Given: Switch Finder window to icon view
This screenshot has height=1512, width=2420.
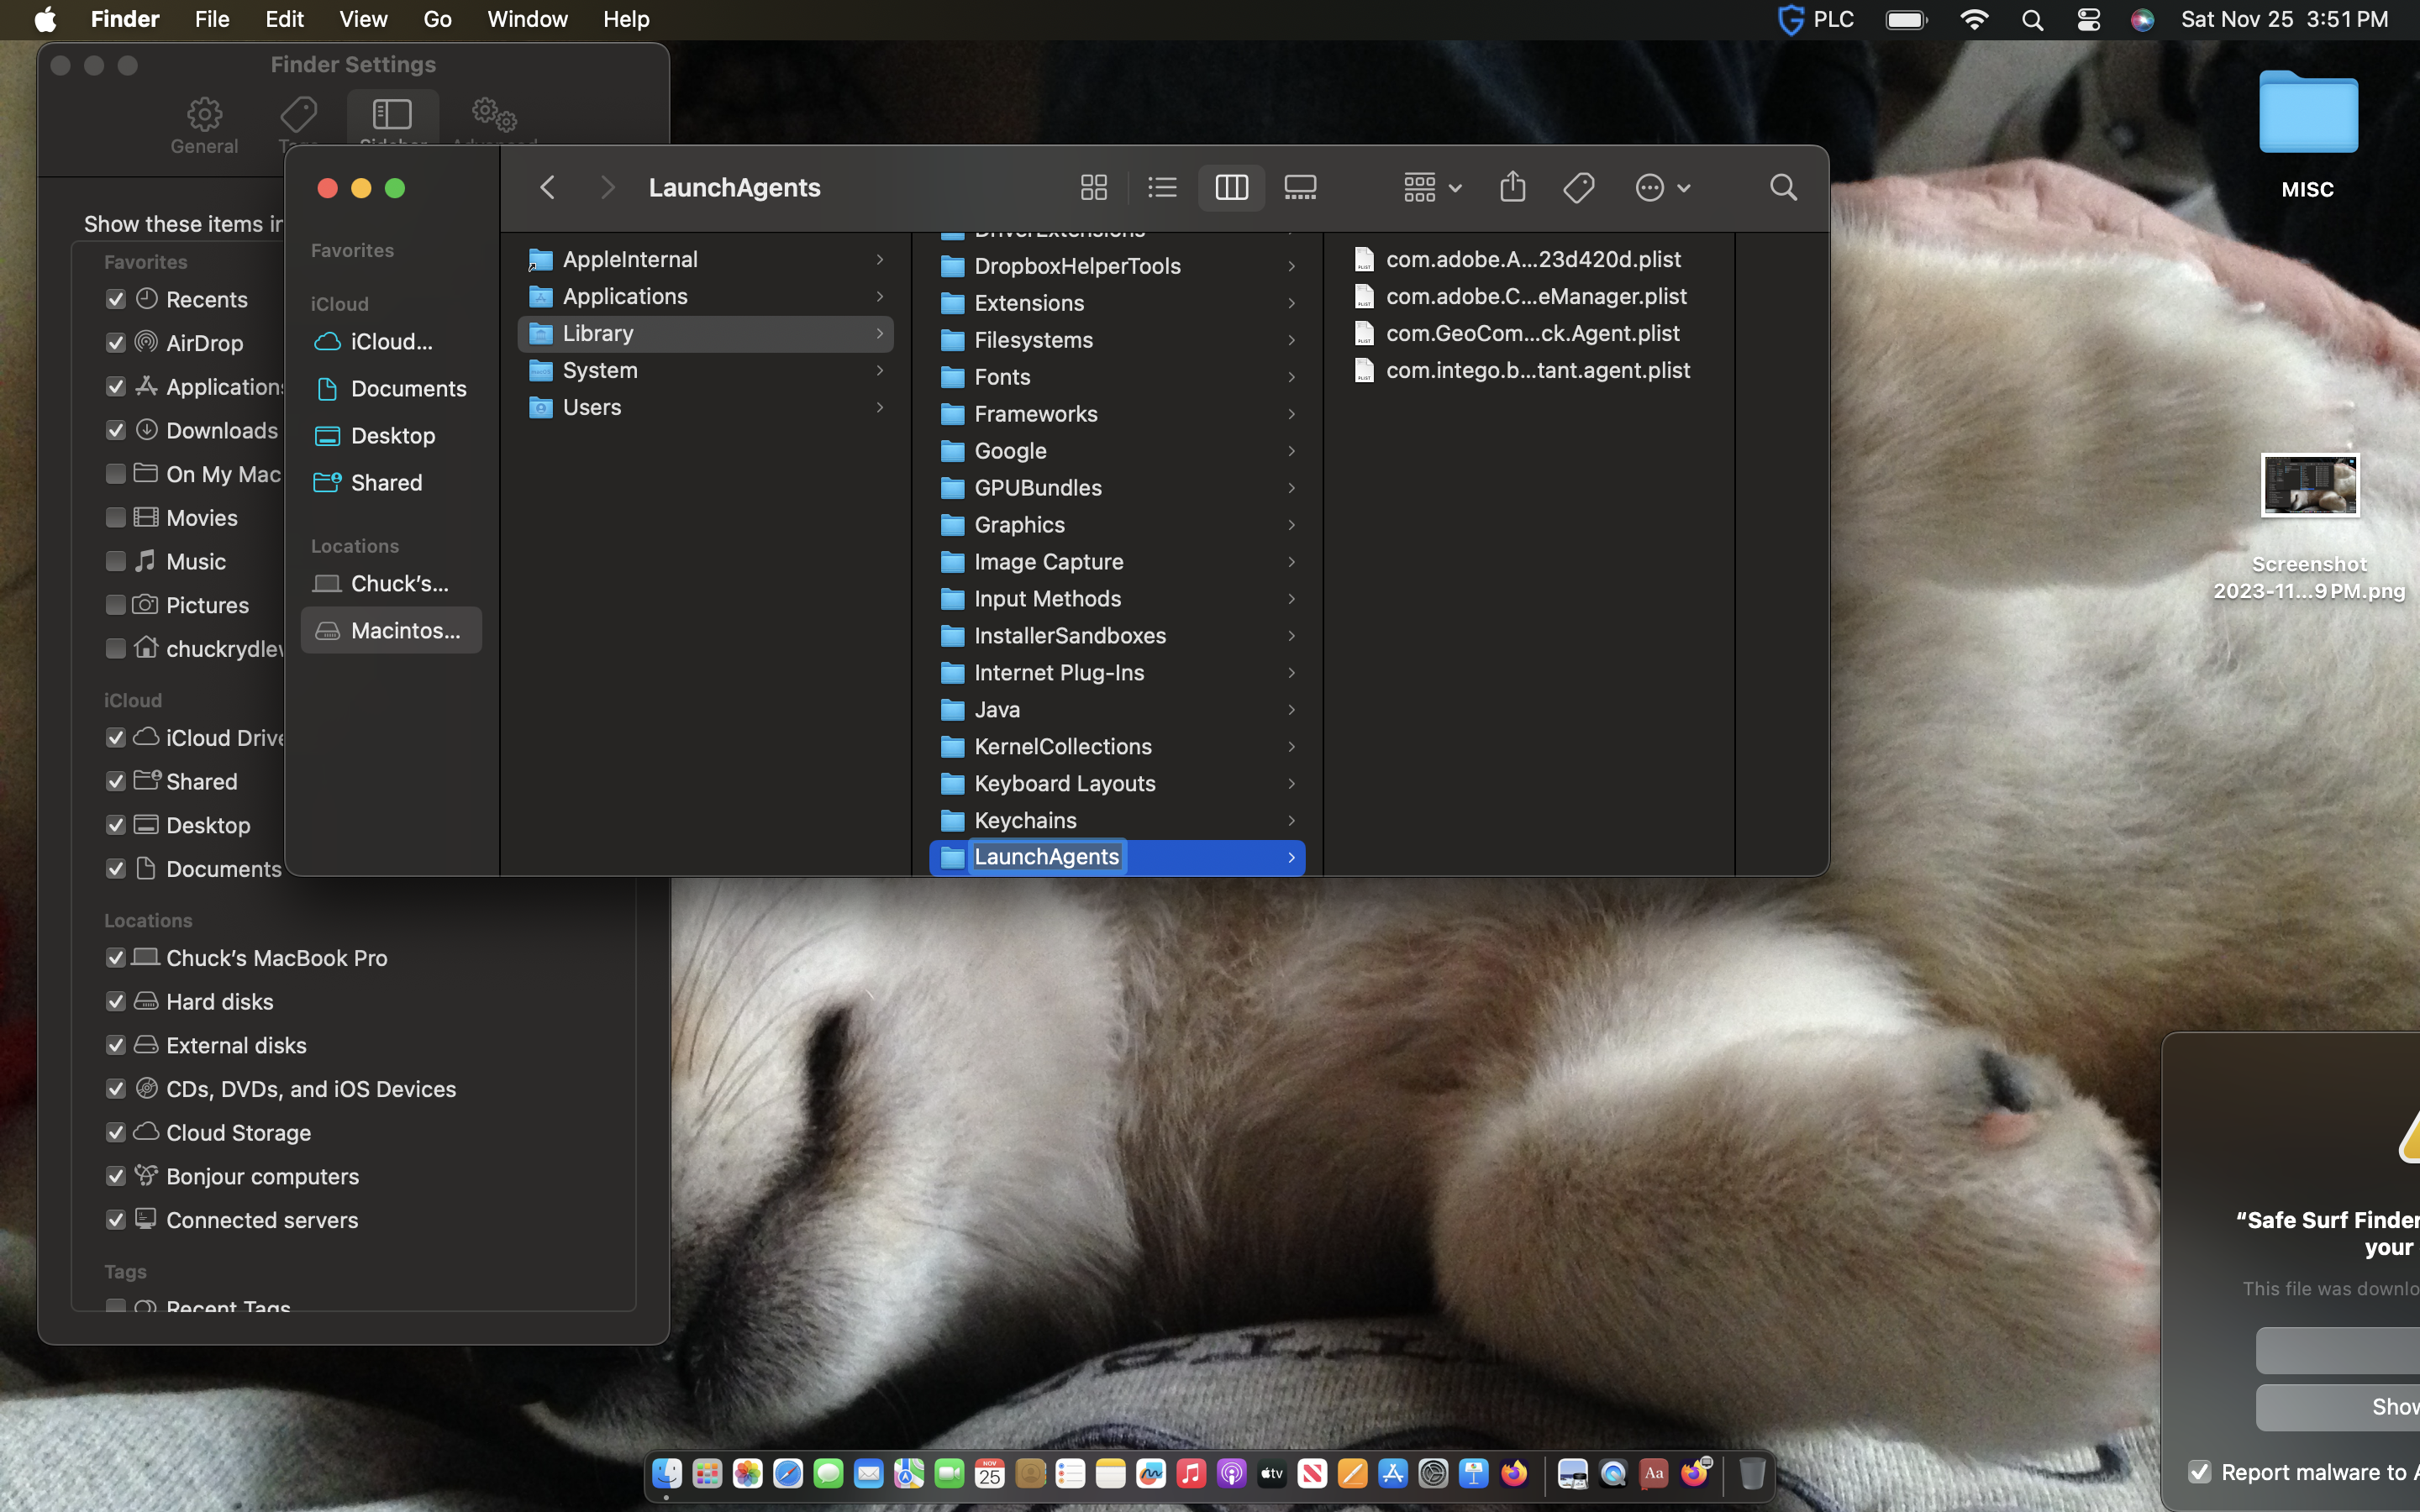Looking at the screenshot, I should [x=1093, y=187].
